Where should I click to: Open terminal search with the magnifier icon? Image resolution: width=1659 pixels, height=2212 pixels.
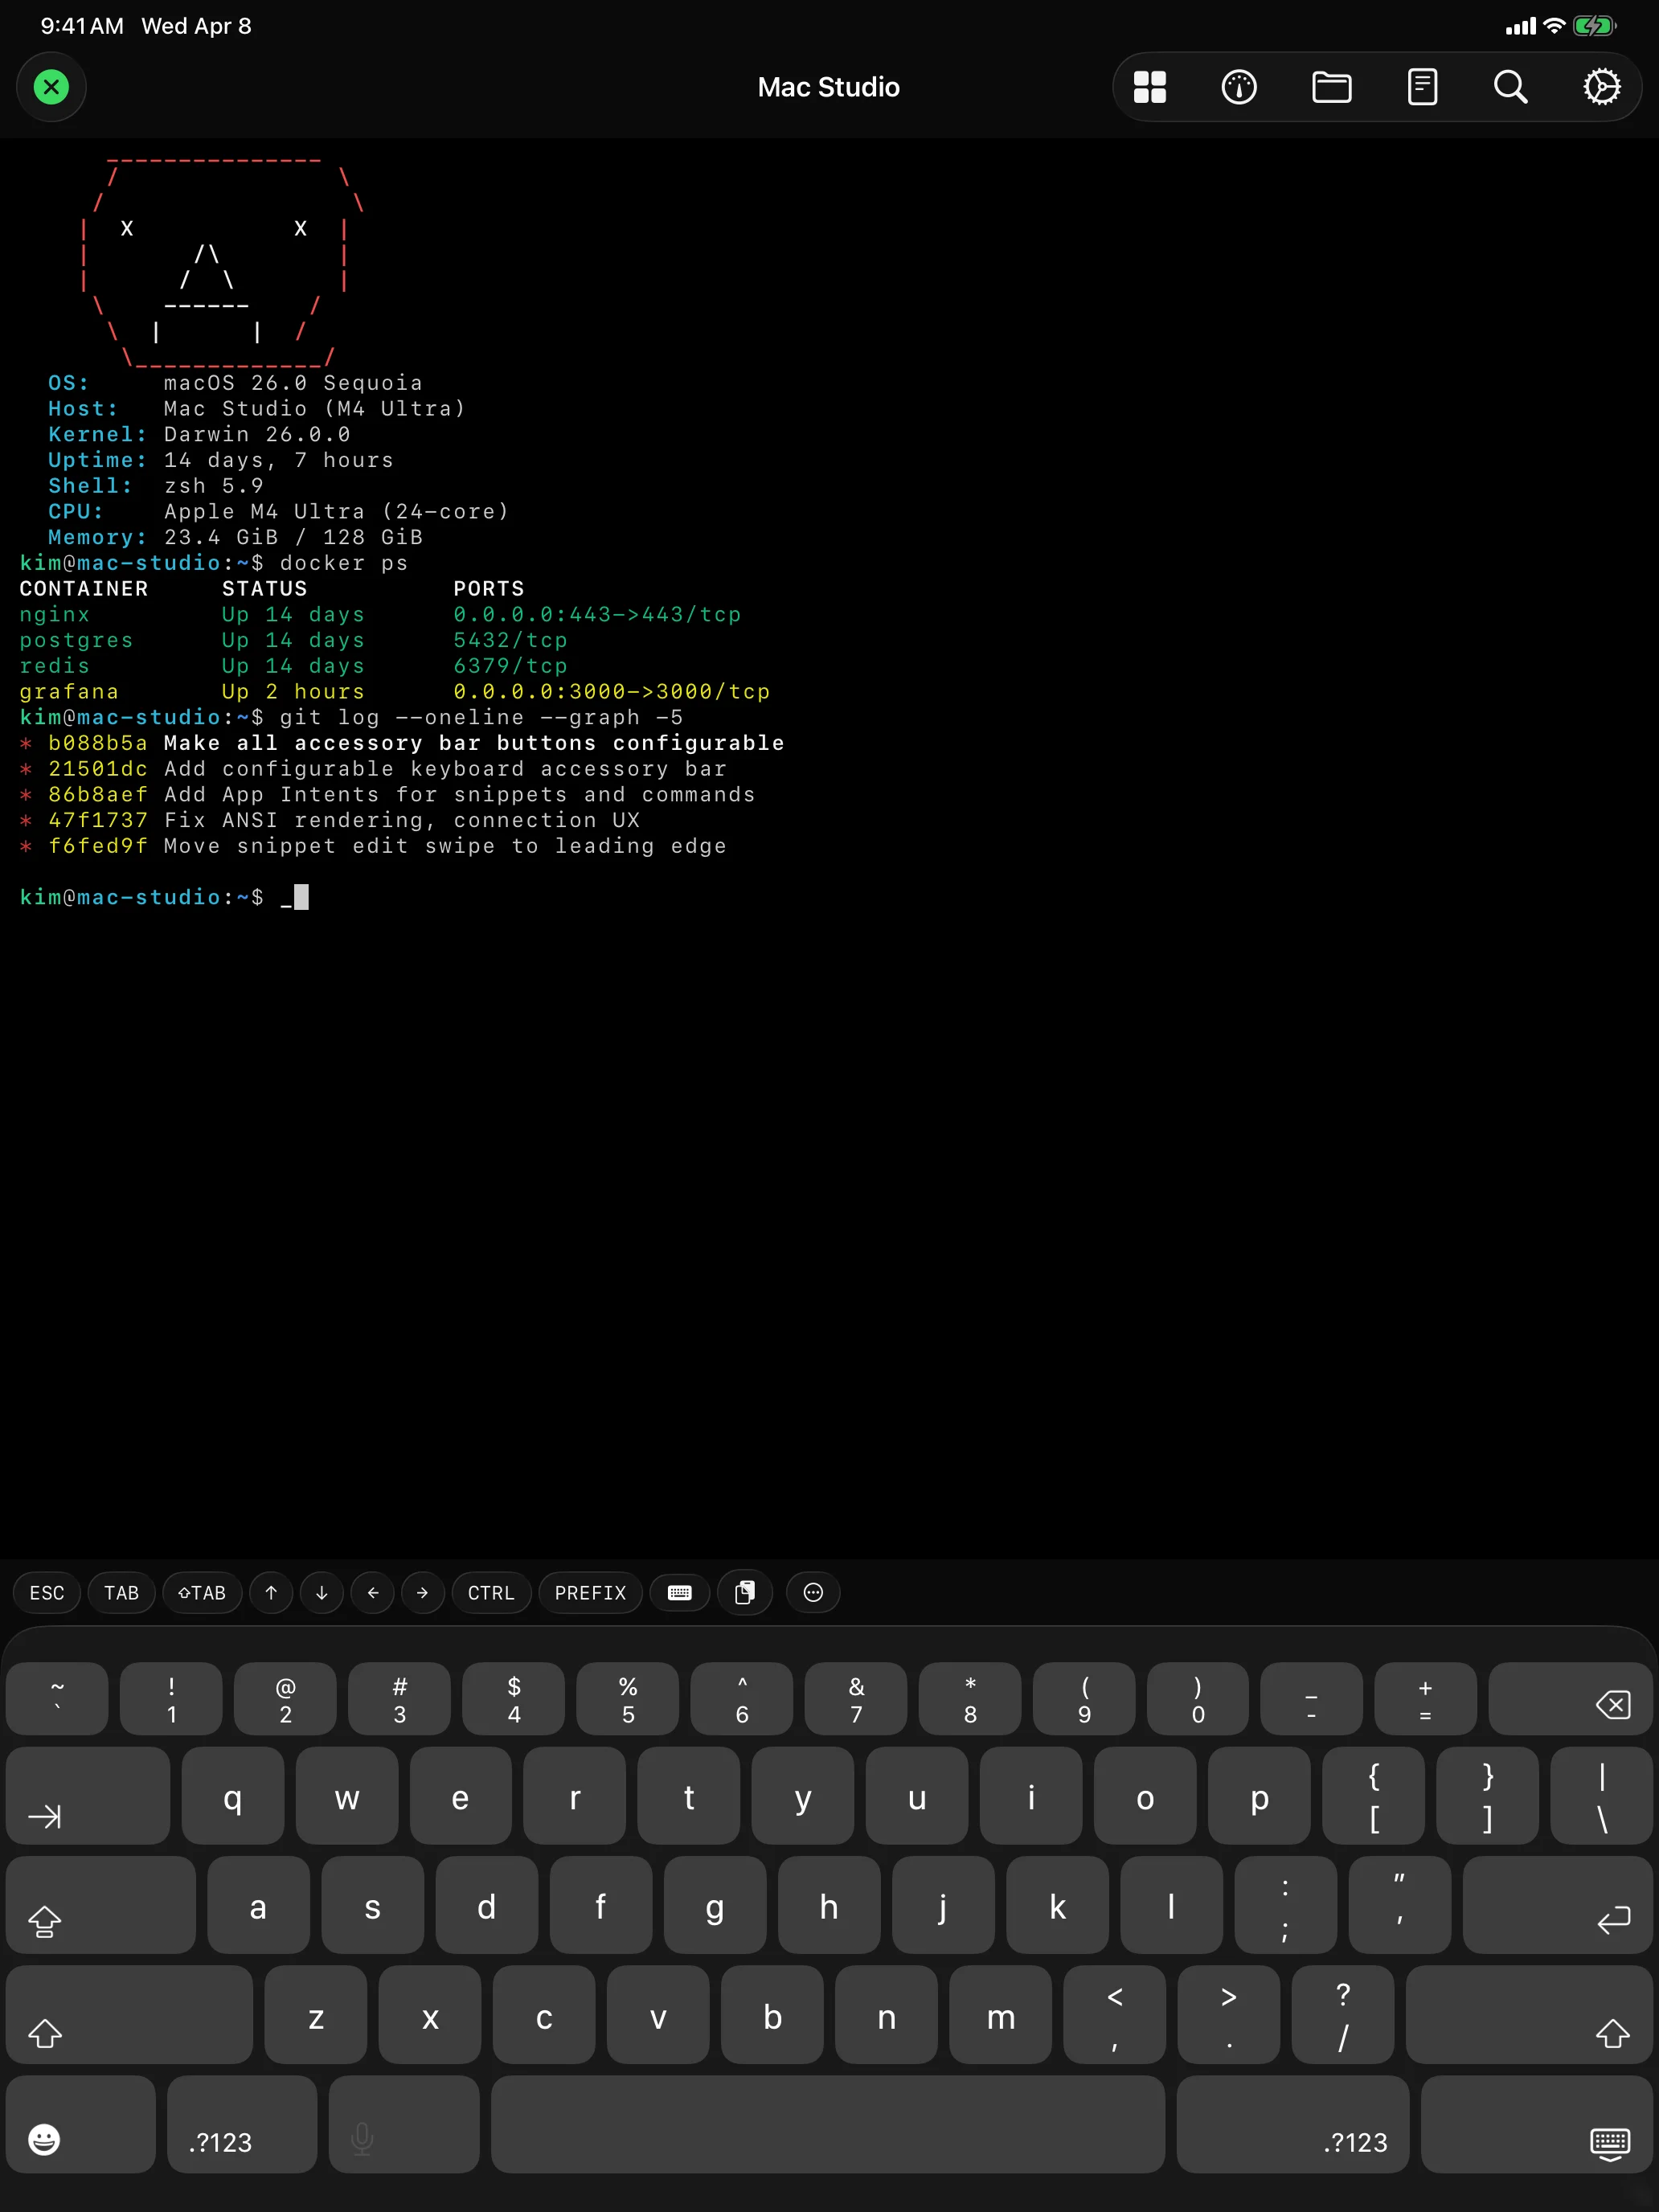click(1510, 87)
